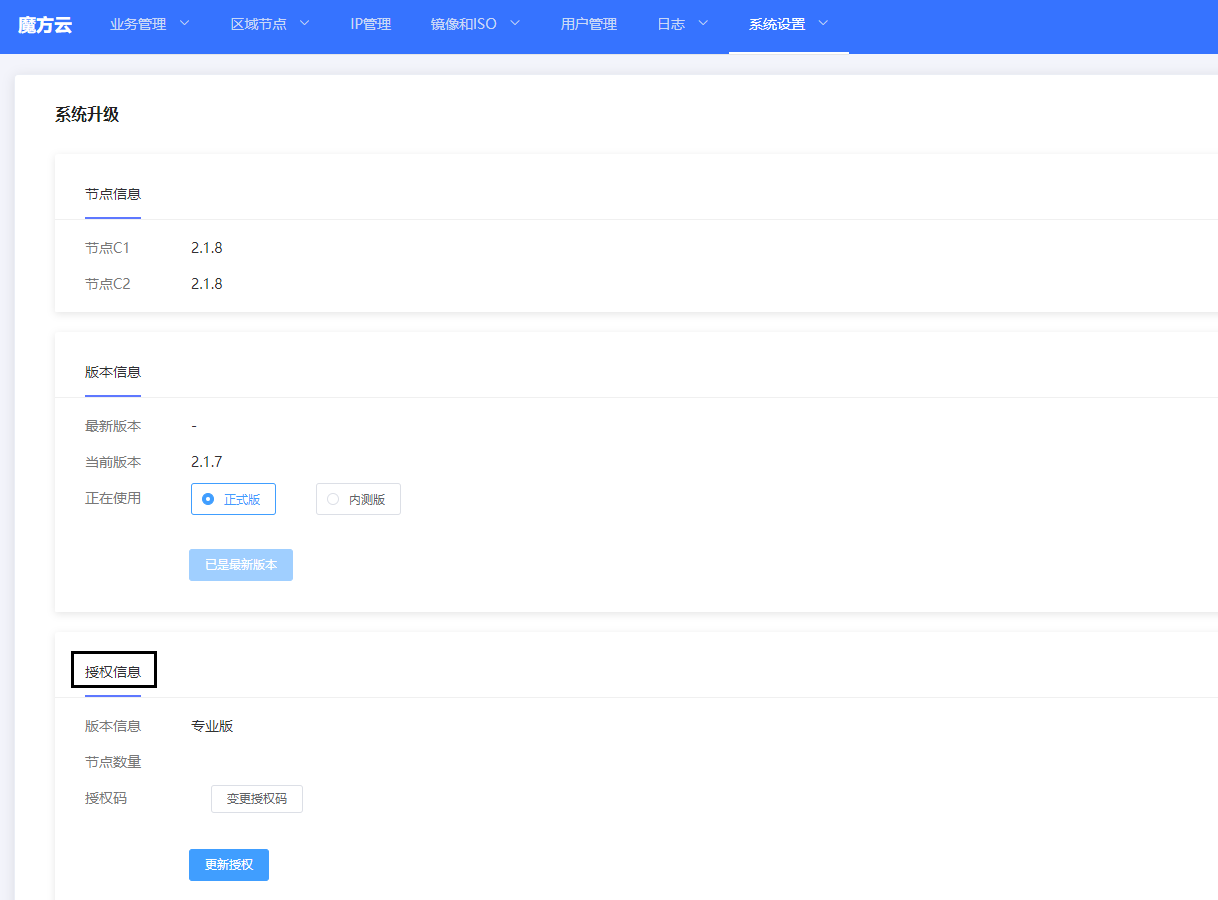Expand the 镜像和ISO dropdown menu
Screen dimensions: 1218x900
[x=476, y=25]
